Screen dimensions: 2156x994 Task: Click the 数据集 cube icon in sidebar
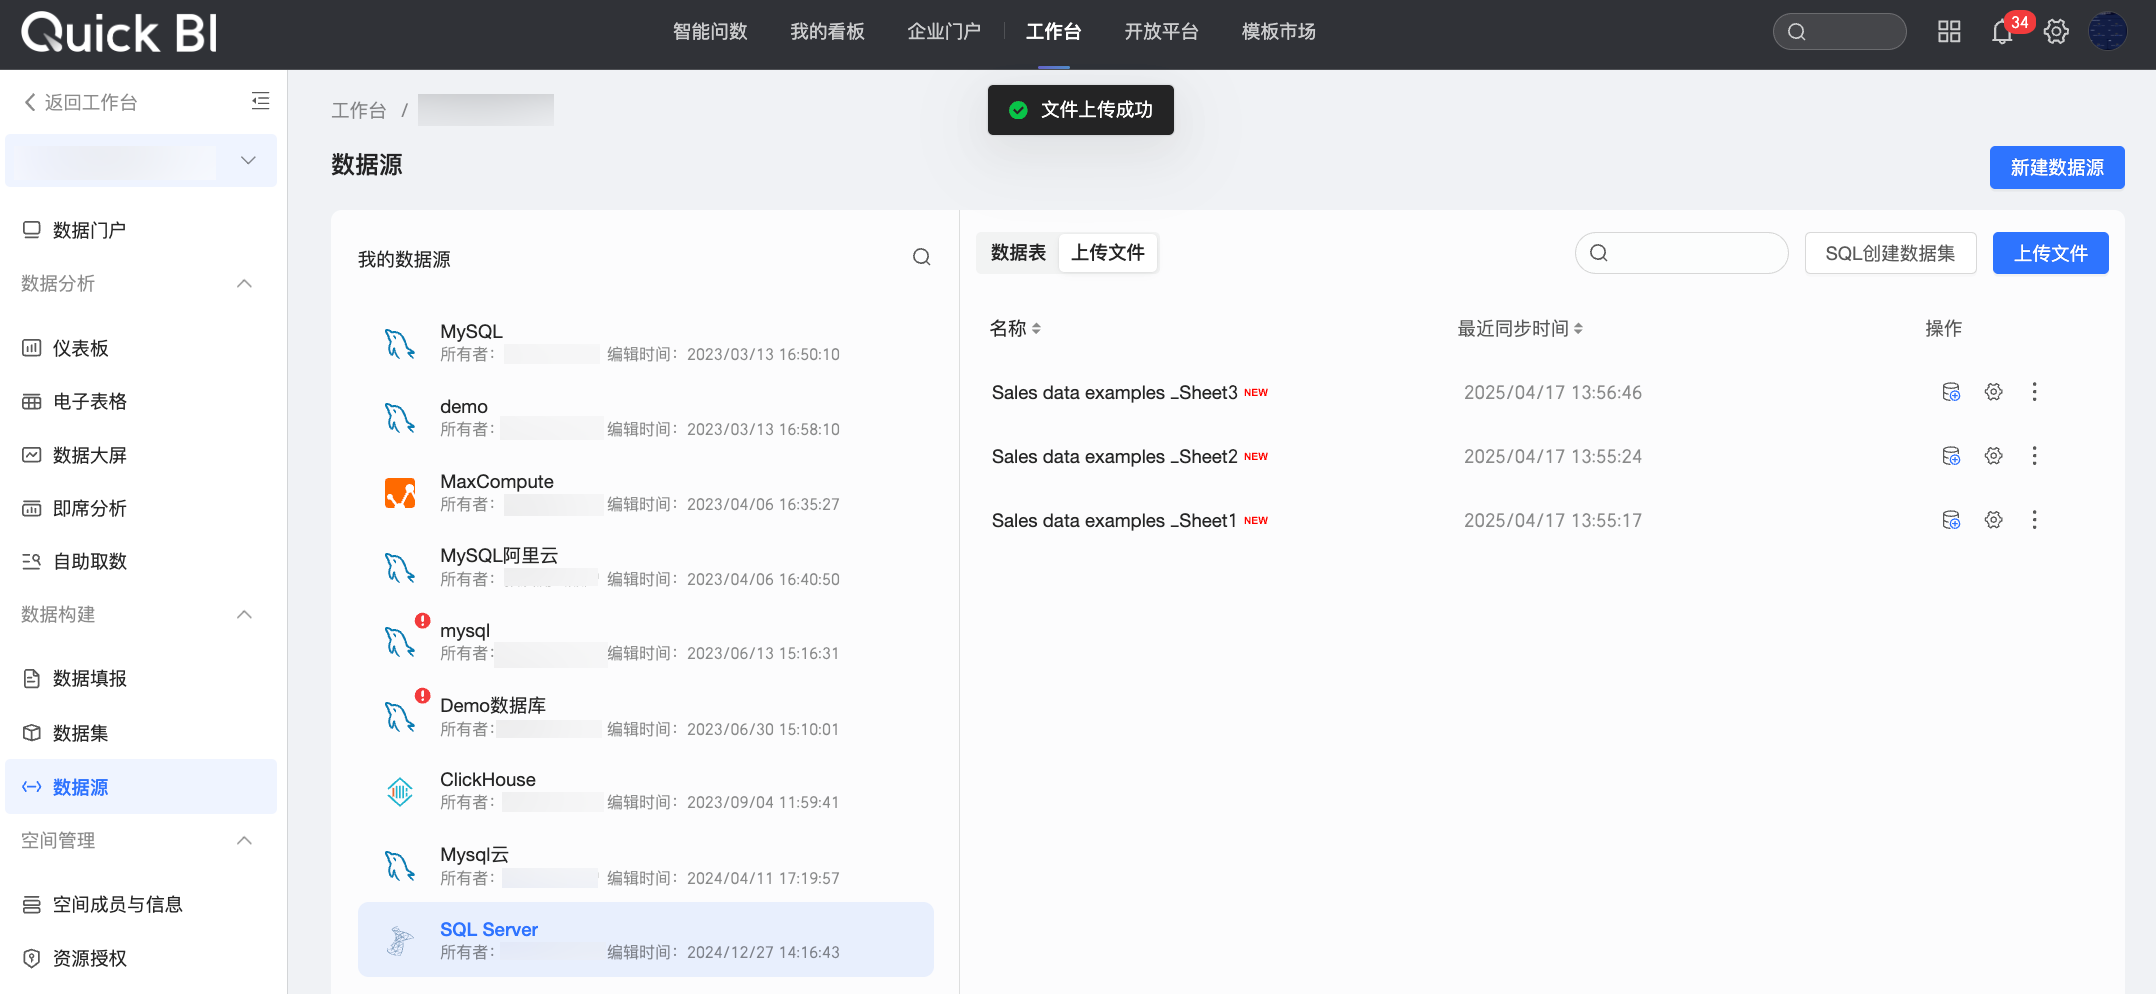tap(32, 733)
